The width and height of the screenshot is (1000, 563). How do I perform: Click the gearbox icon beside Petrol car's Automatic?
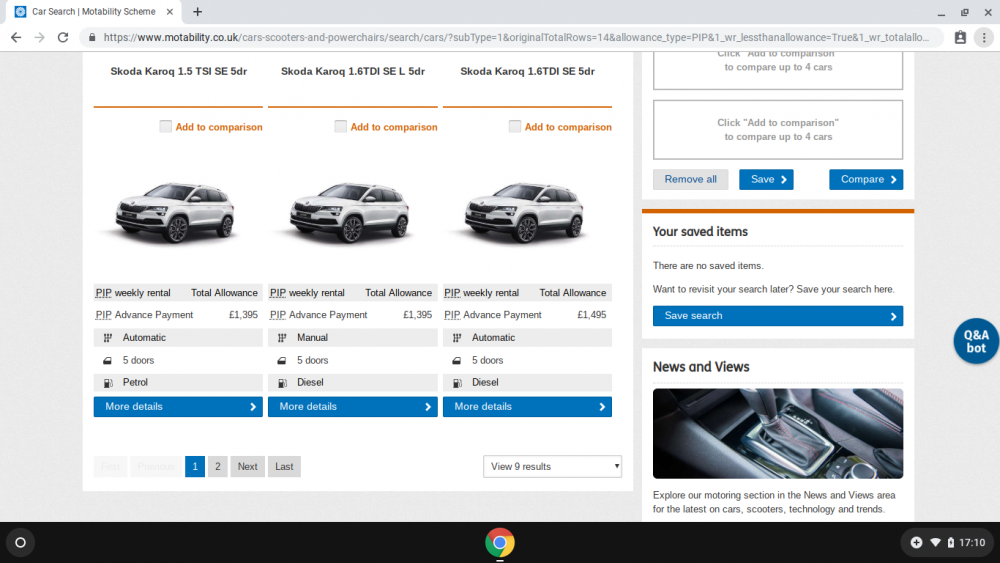pos(108,338)
